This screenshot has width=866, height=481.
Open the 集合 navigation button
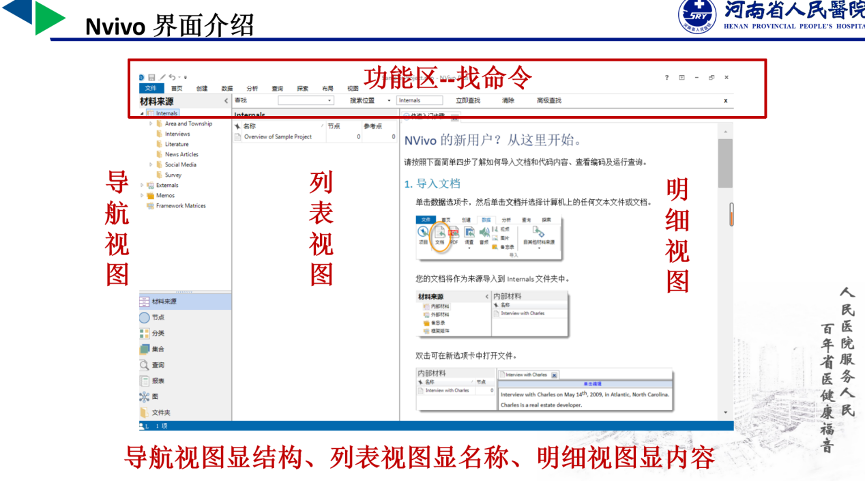pyautogui.click(x=184, y=349)
